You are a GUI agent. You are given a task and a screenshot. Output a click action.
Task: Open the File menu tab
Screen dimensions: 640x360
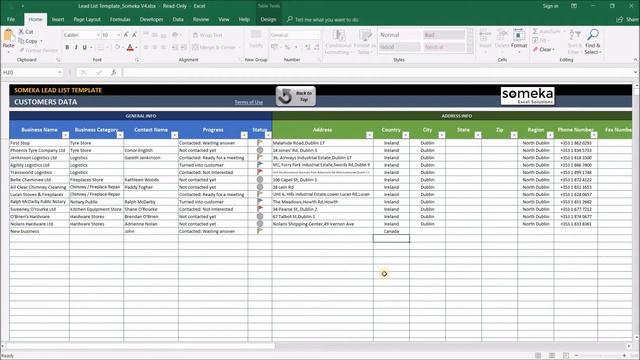tap(11, 19)
